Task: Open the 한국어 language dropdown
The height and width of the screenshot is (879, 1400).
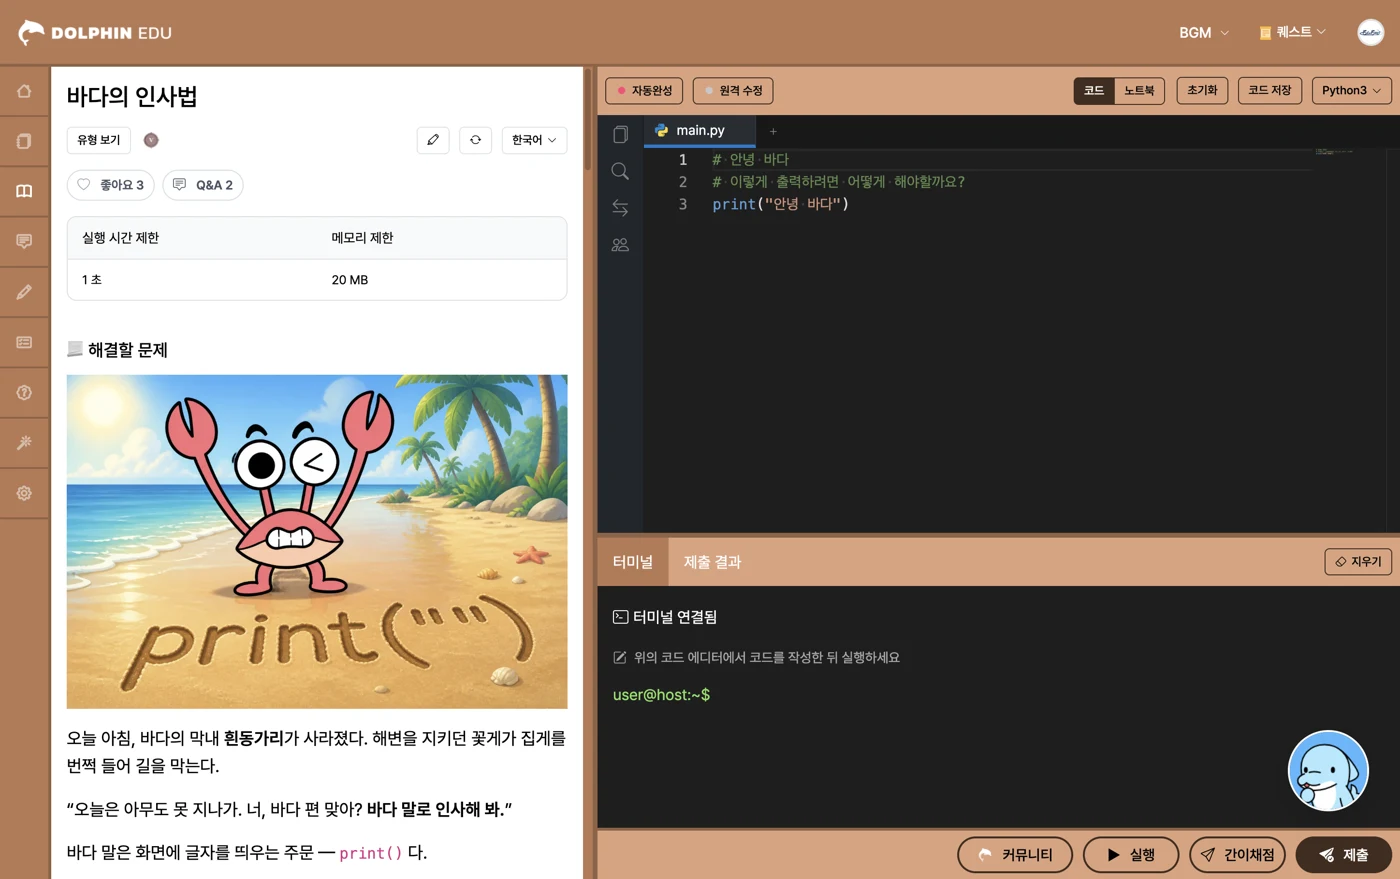Action: coord(534,140)
